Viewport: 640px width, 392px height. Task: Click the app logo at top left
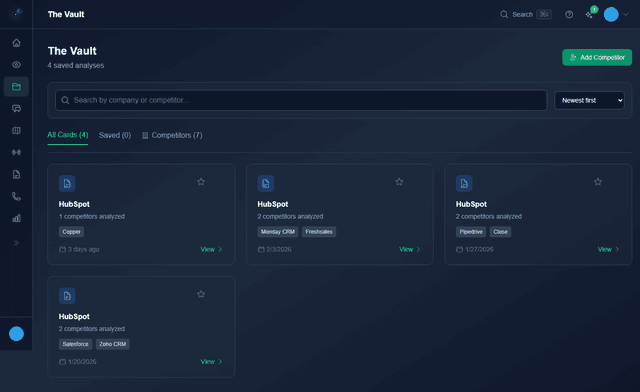[16, 14]
